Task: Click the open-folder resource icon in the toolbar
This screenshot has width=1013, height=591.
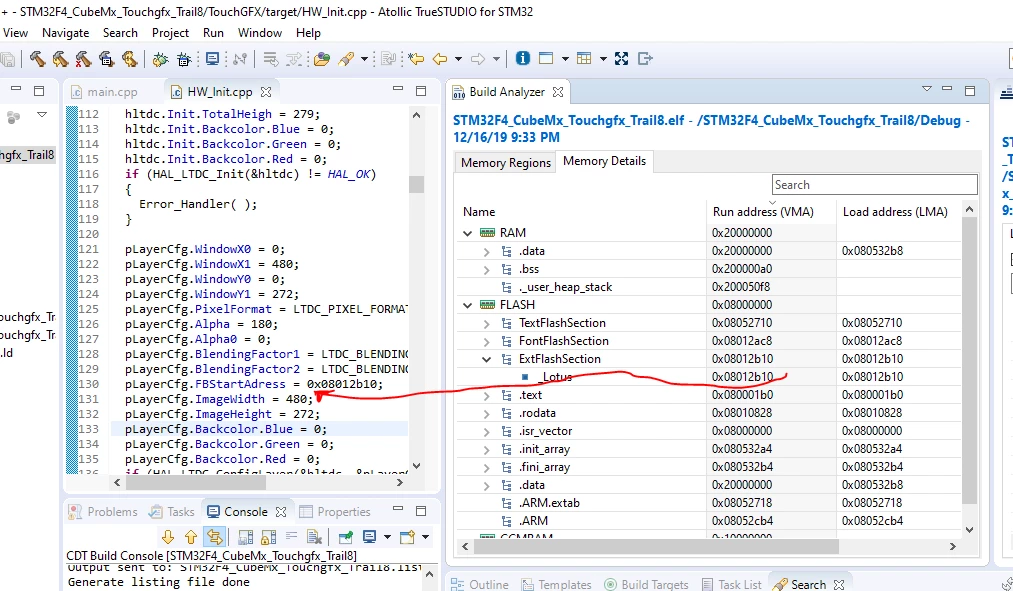Action: click(x=322, y=59)
